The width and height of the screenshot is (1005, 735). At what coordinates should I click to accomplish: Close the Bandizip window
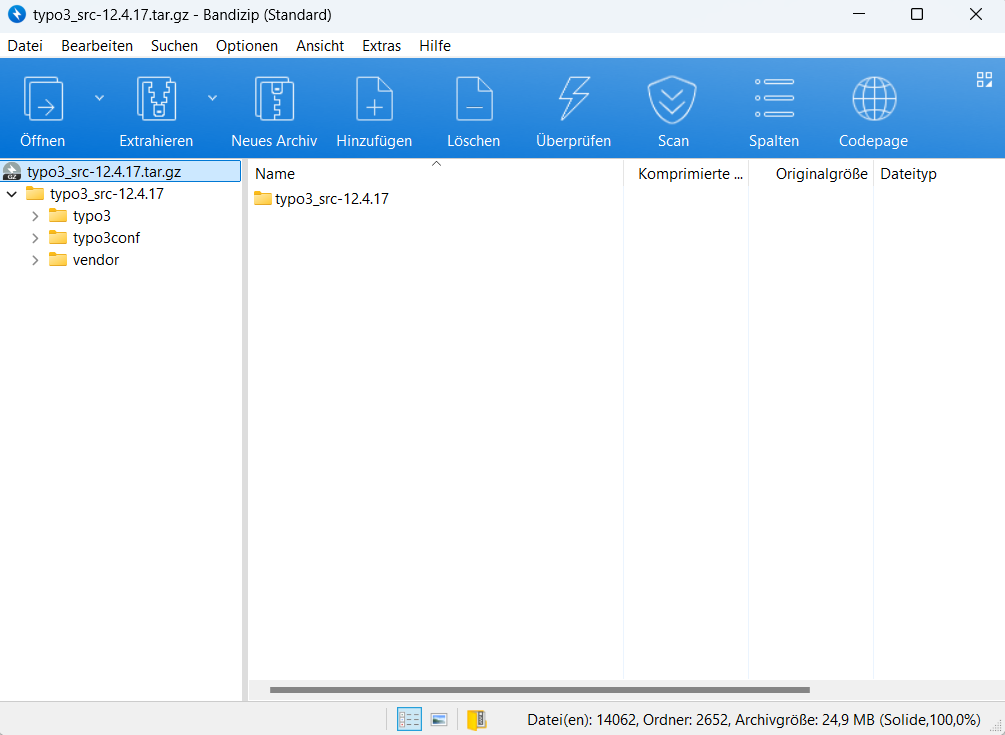click(976, 14)
